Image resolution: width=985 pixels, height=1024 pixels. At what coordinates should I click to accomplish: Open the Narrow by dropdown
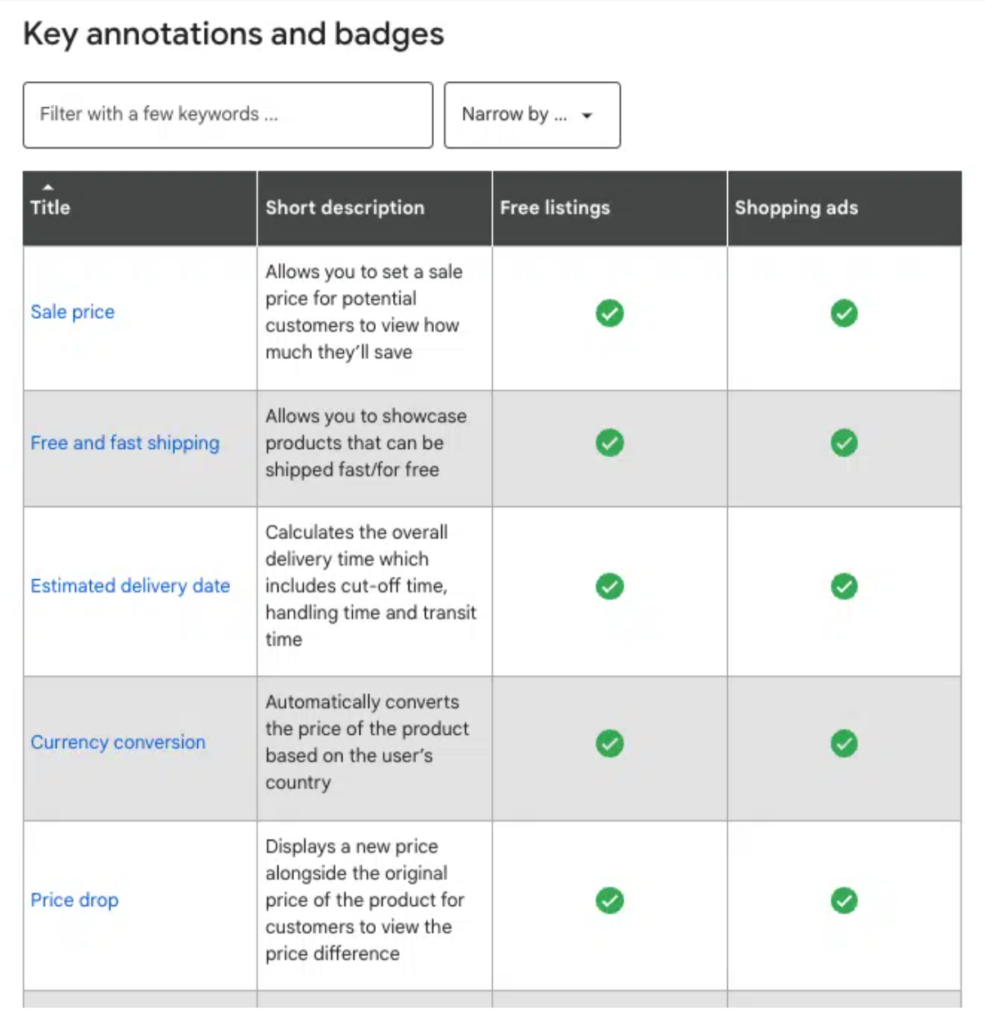(531, 115)
